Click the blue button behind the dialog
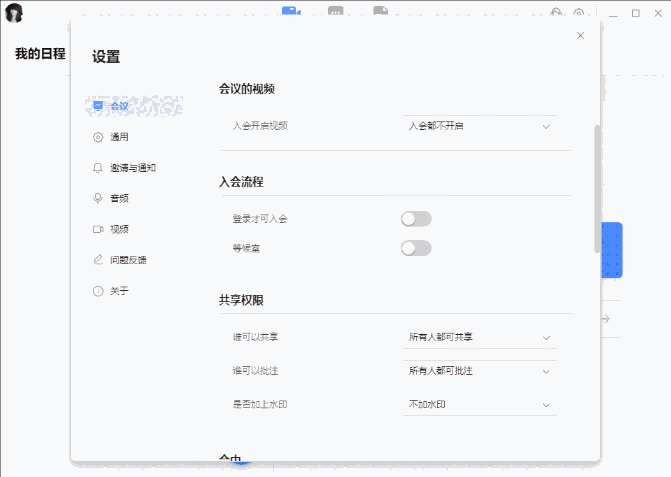The height and width of the screenshot is (477, 671). (x=612, y=250)
